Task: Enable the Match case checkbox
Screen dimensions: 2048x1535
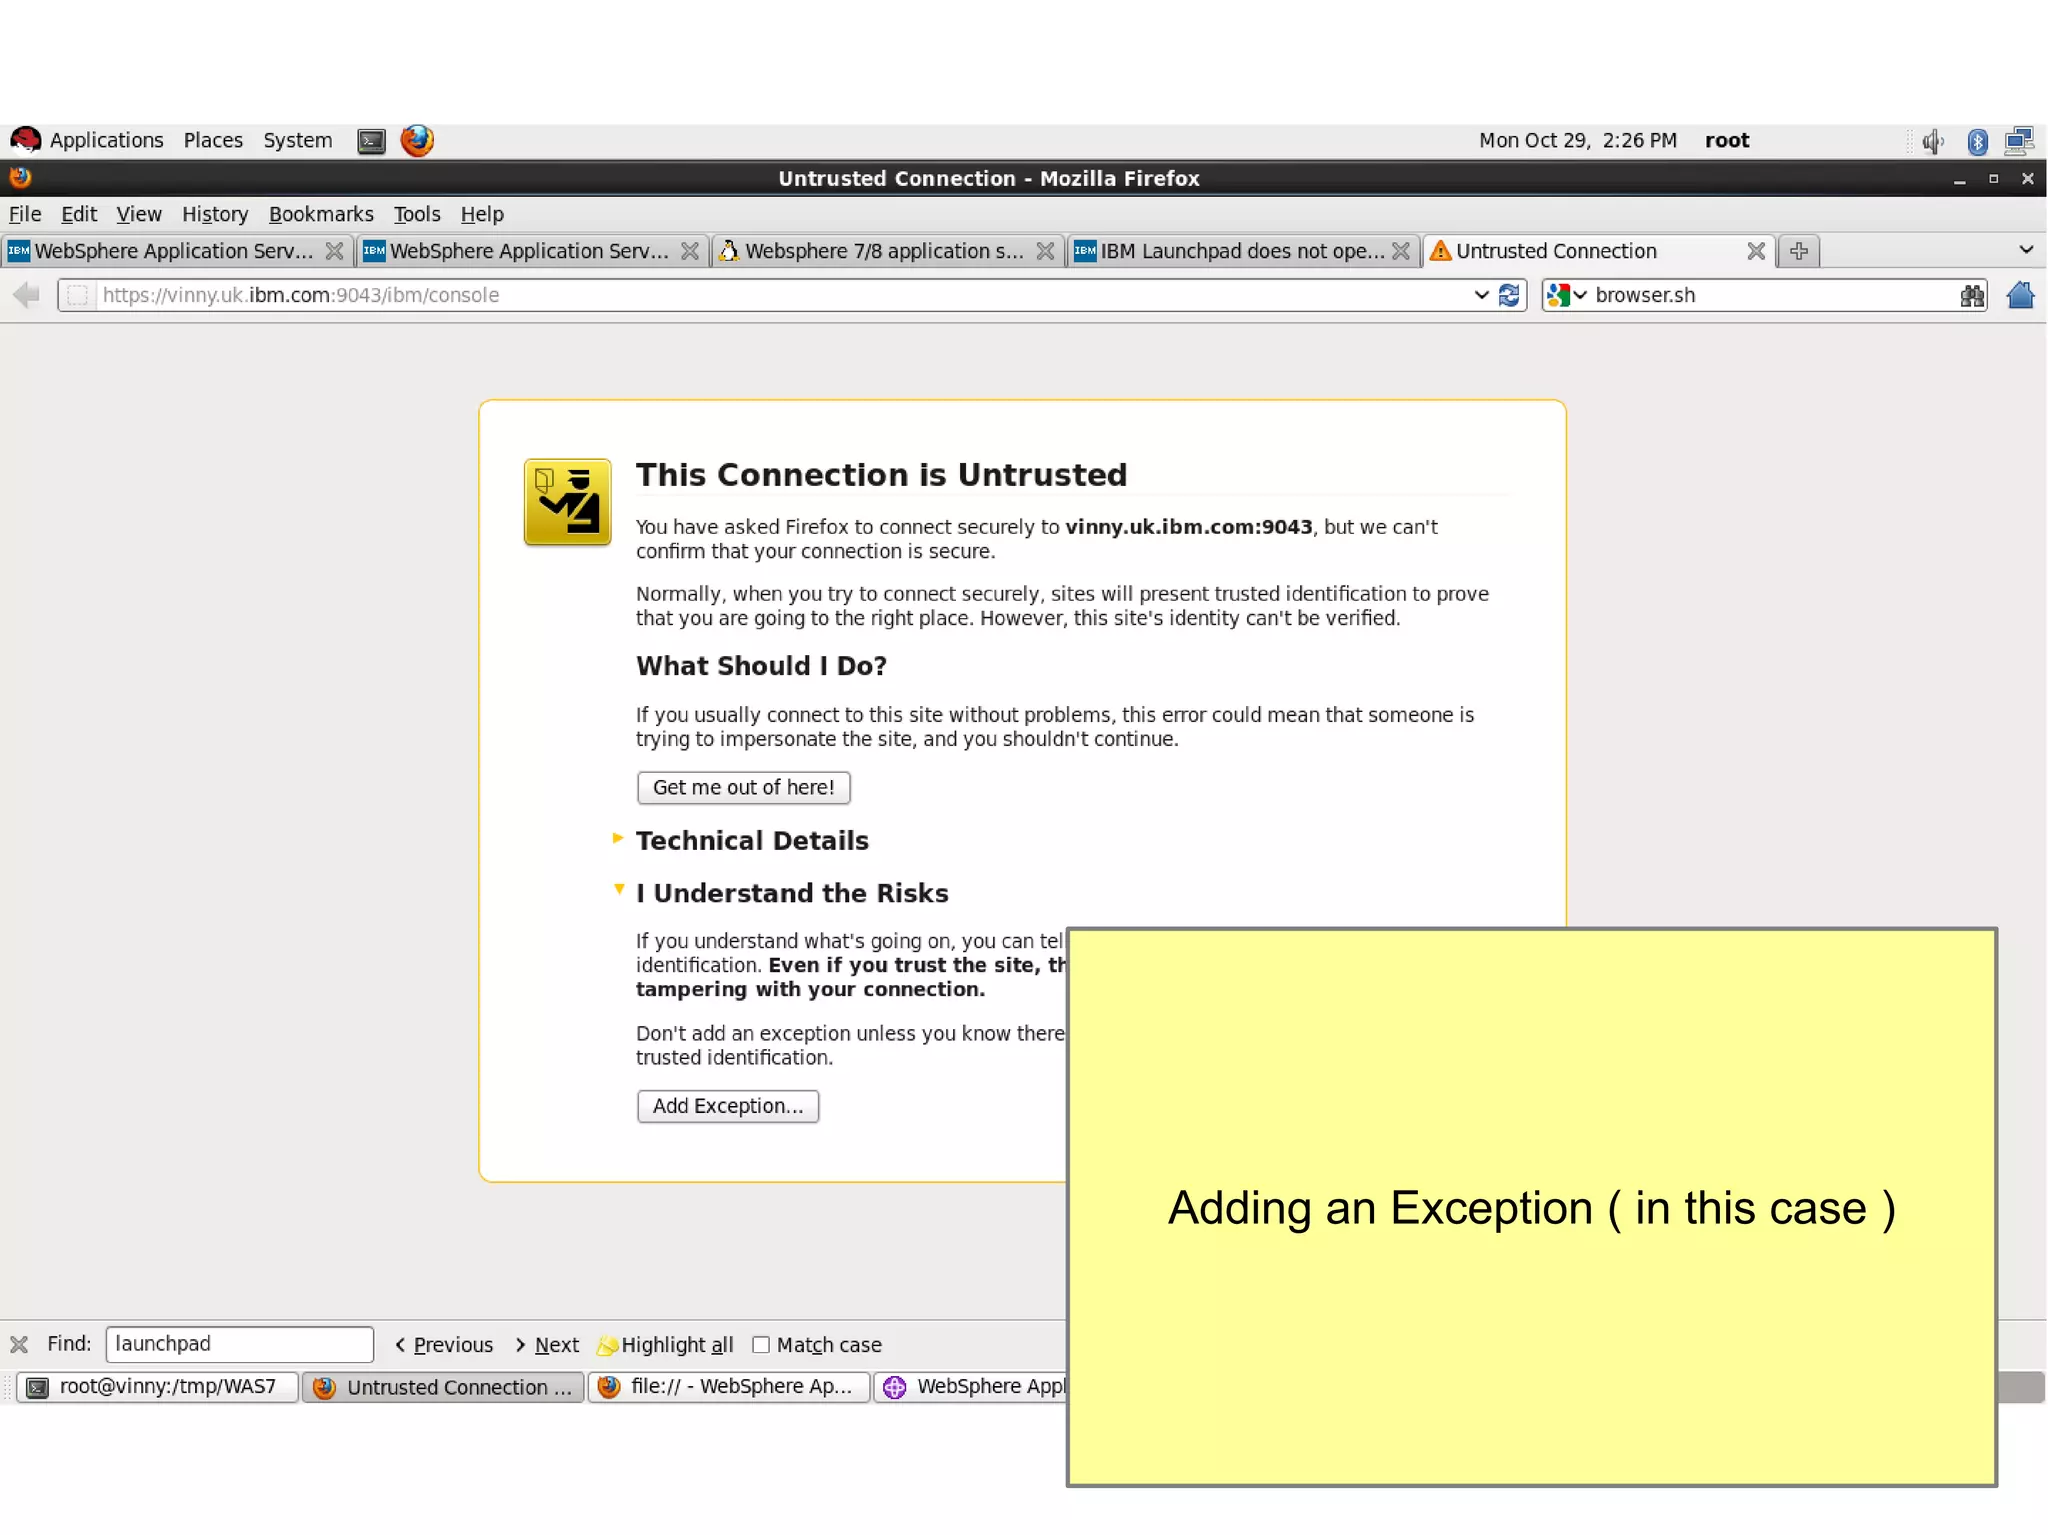Action: (761, 1345)
